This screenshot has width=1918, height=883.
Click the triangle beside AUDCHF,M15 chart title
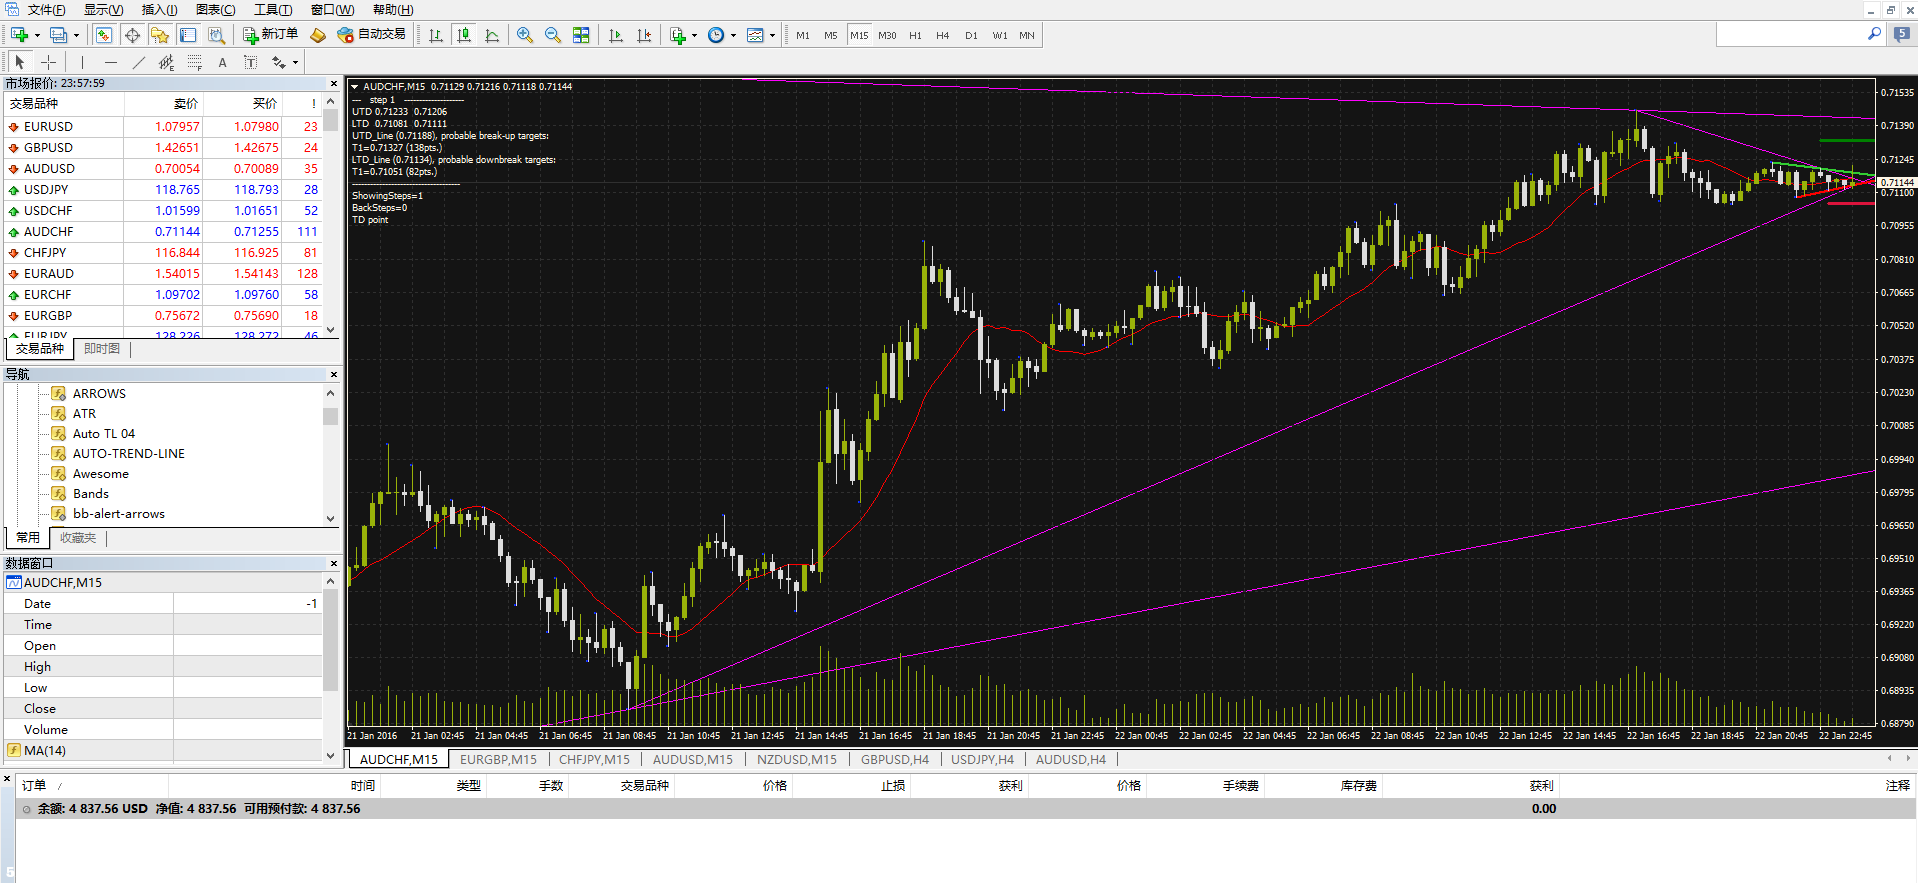[355, 87]
